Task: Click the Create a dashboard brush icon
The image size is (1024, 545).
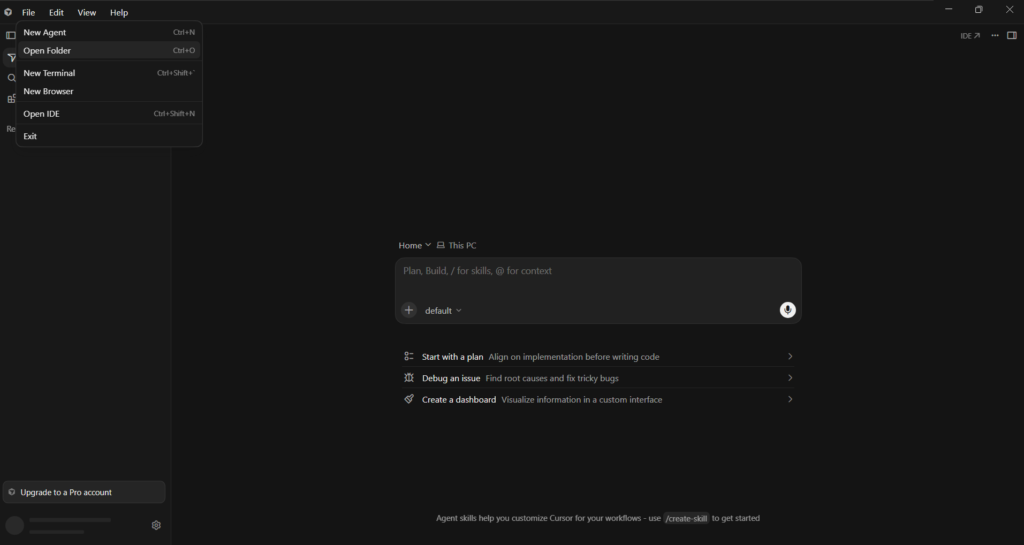Action: point(409,399)
